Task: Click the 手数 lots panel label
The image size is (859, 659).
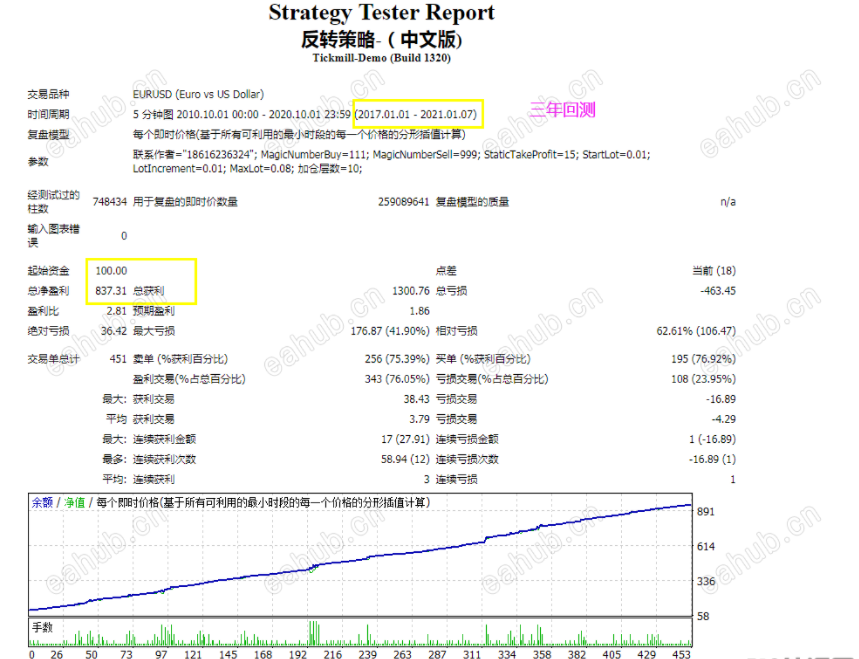Action: (42, 628)
